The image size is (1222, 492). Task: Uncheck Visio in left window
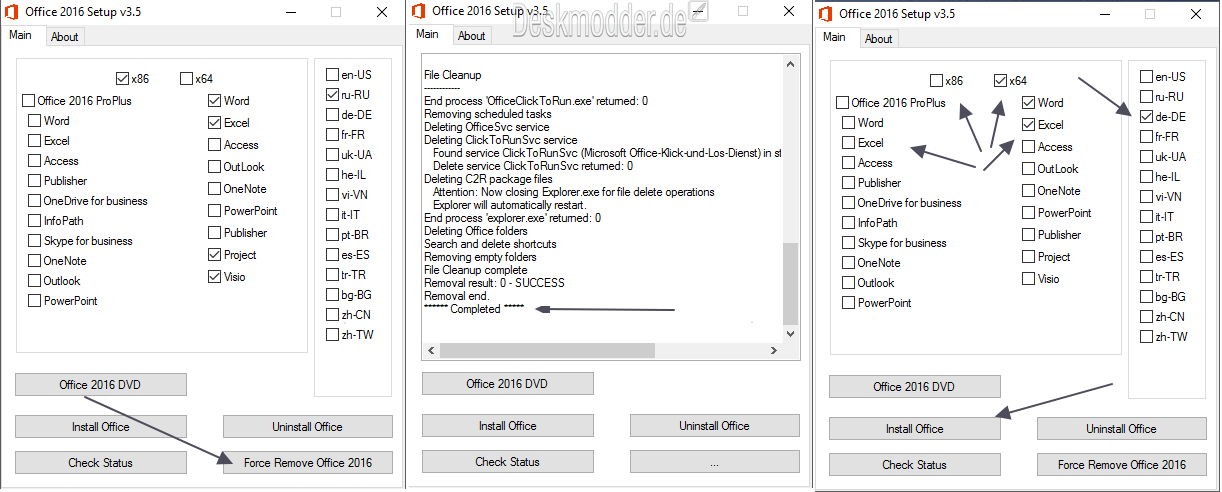215,277
